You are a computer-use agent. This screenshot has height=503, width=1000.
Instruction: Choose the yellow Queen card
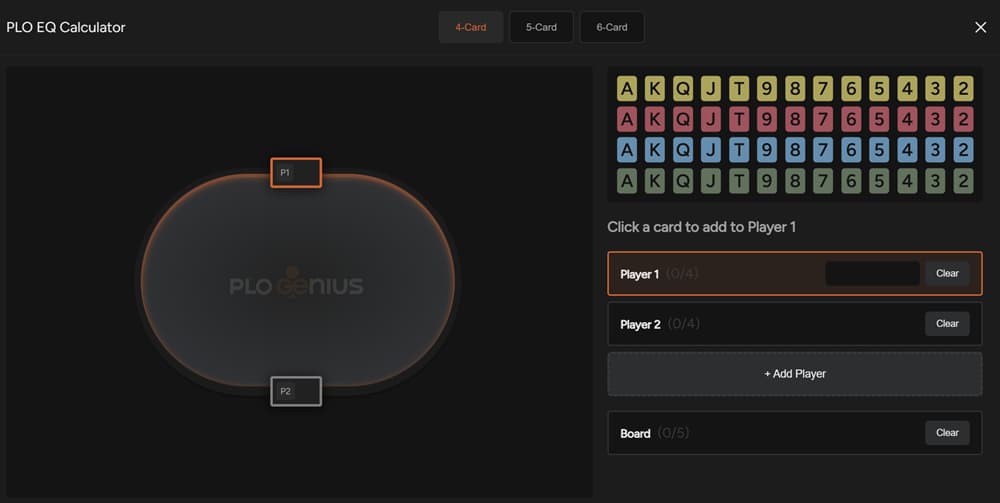[683, 89]
